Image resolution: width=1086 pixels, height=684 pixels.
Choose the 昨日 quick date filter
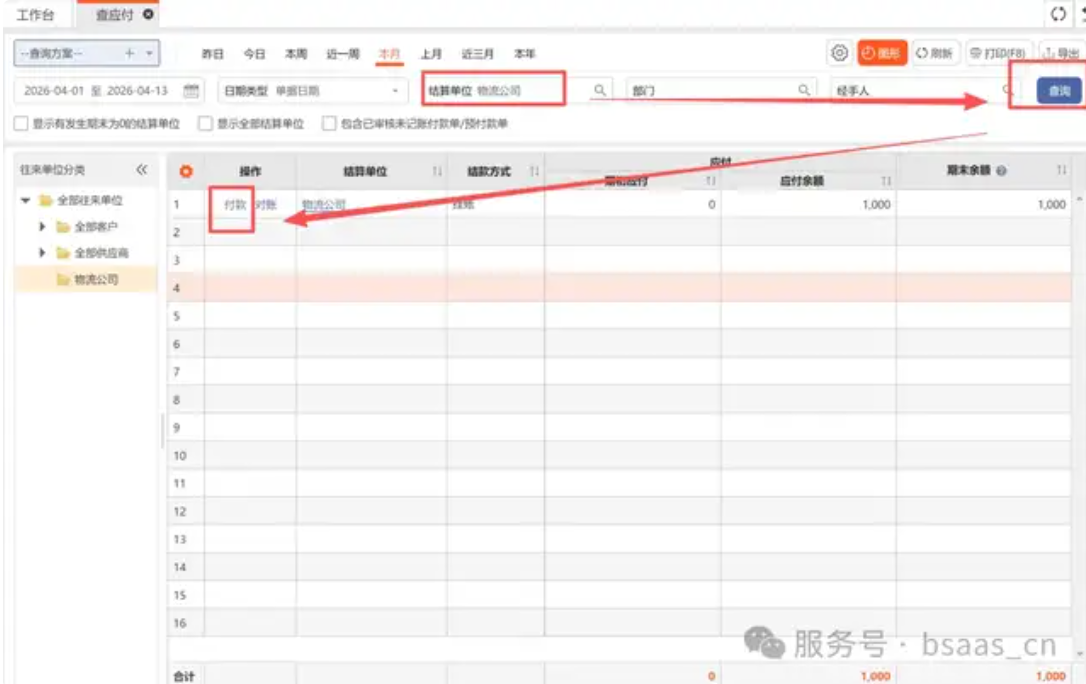tap(213, 54)
